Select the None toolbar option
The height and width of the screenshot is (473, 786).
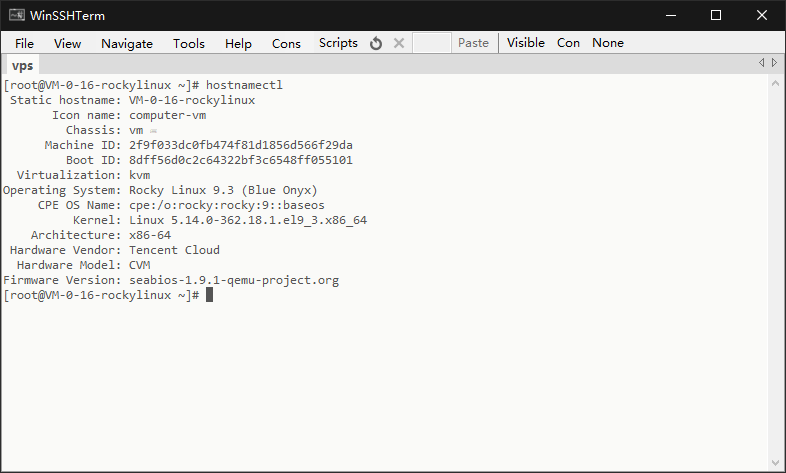pyautogui.click(x=608, y=43)
